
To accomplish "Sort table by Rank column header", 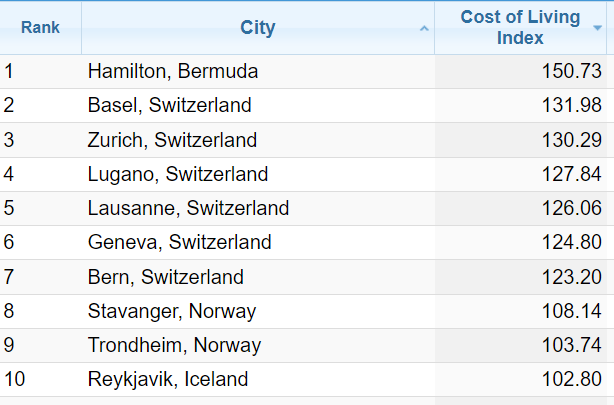I will coord(40,28).
